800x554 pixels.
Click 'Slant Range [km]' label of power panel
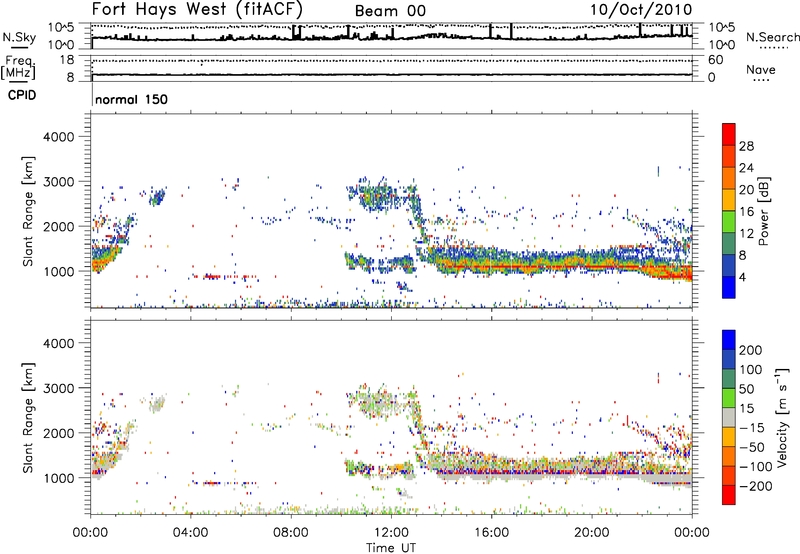click(x=28, y=211)
